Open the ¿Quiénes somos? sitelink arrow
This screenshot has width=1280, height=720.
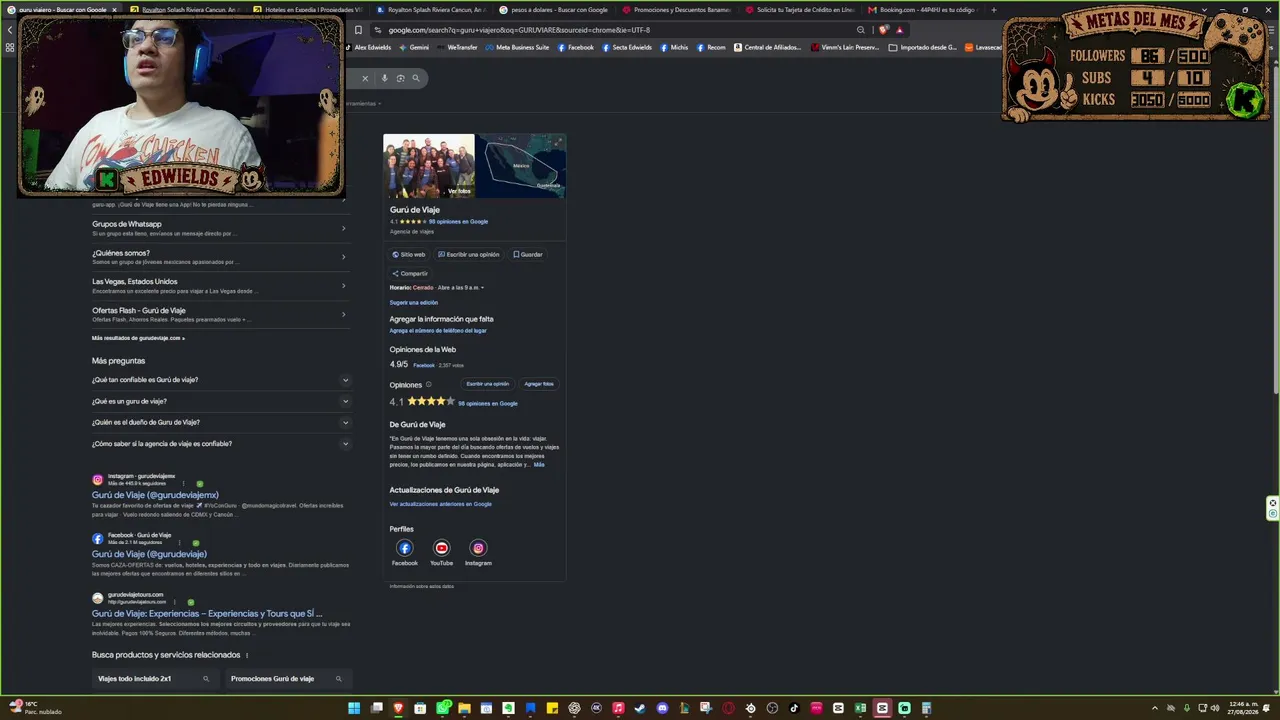343,257
